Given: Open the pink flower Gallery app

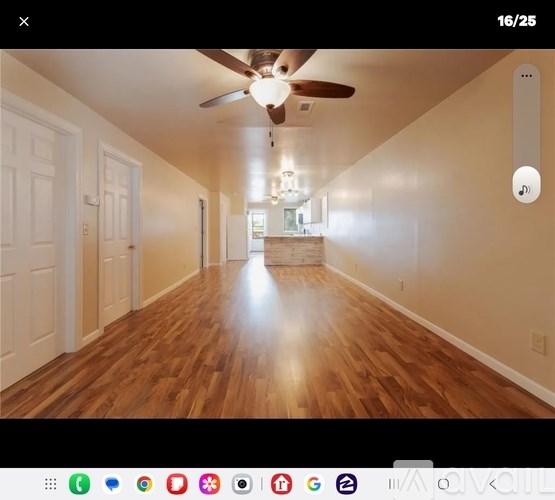Looking at the screenshot, I should 210,484.
